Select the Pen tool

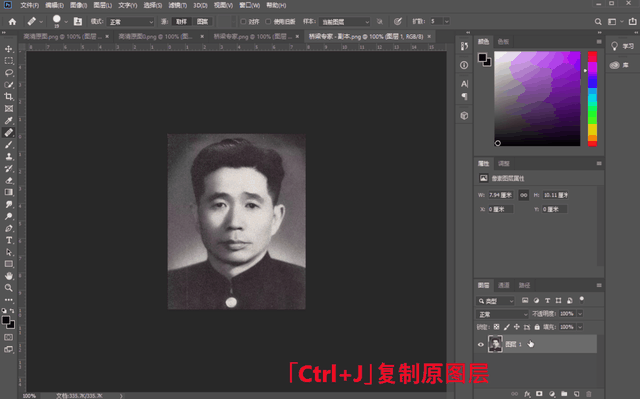tap(9, 228)
